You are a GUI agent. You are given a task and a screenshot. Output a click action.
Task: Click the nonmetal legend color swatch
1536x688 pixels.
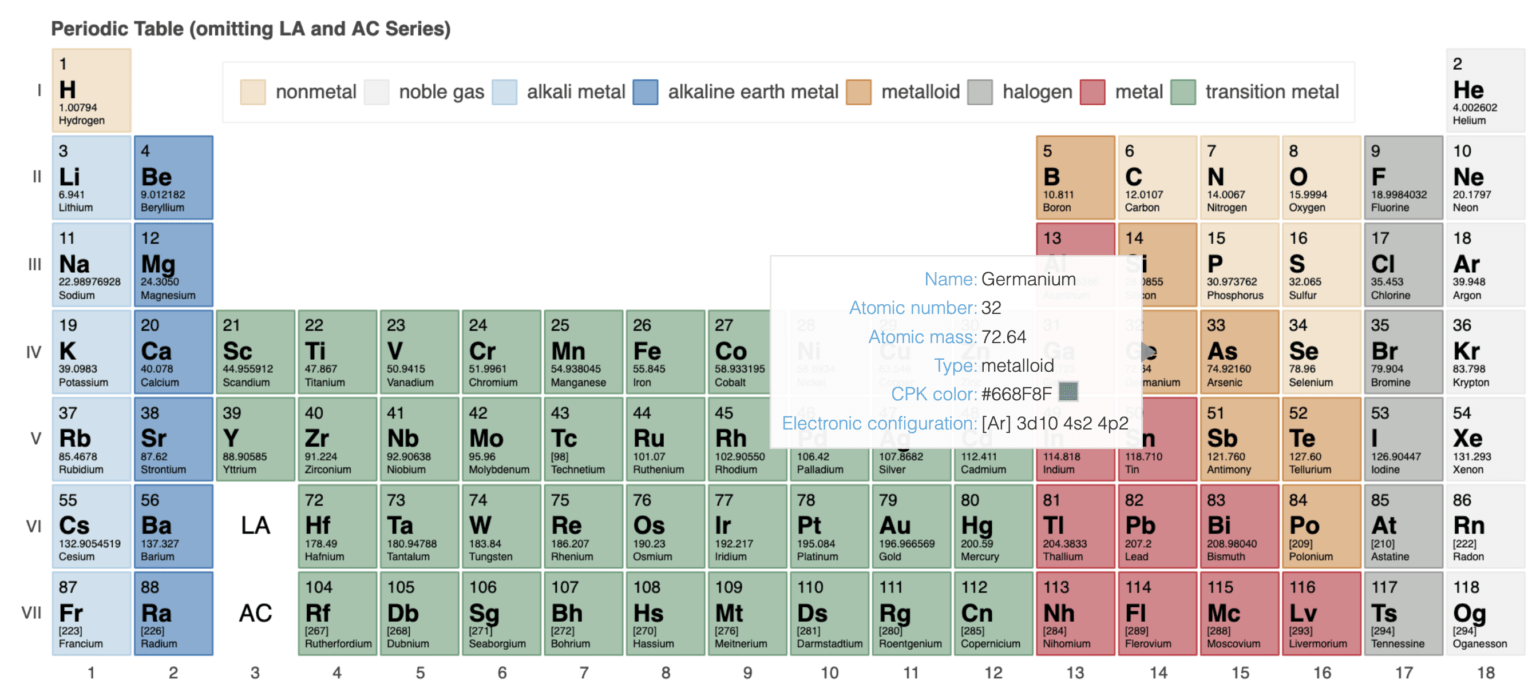tap(253, 93)
